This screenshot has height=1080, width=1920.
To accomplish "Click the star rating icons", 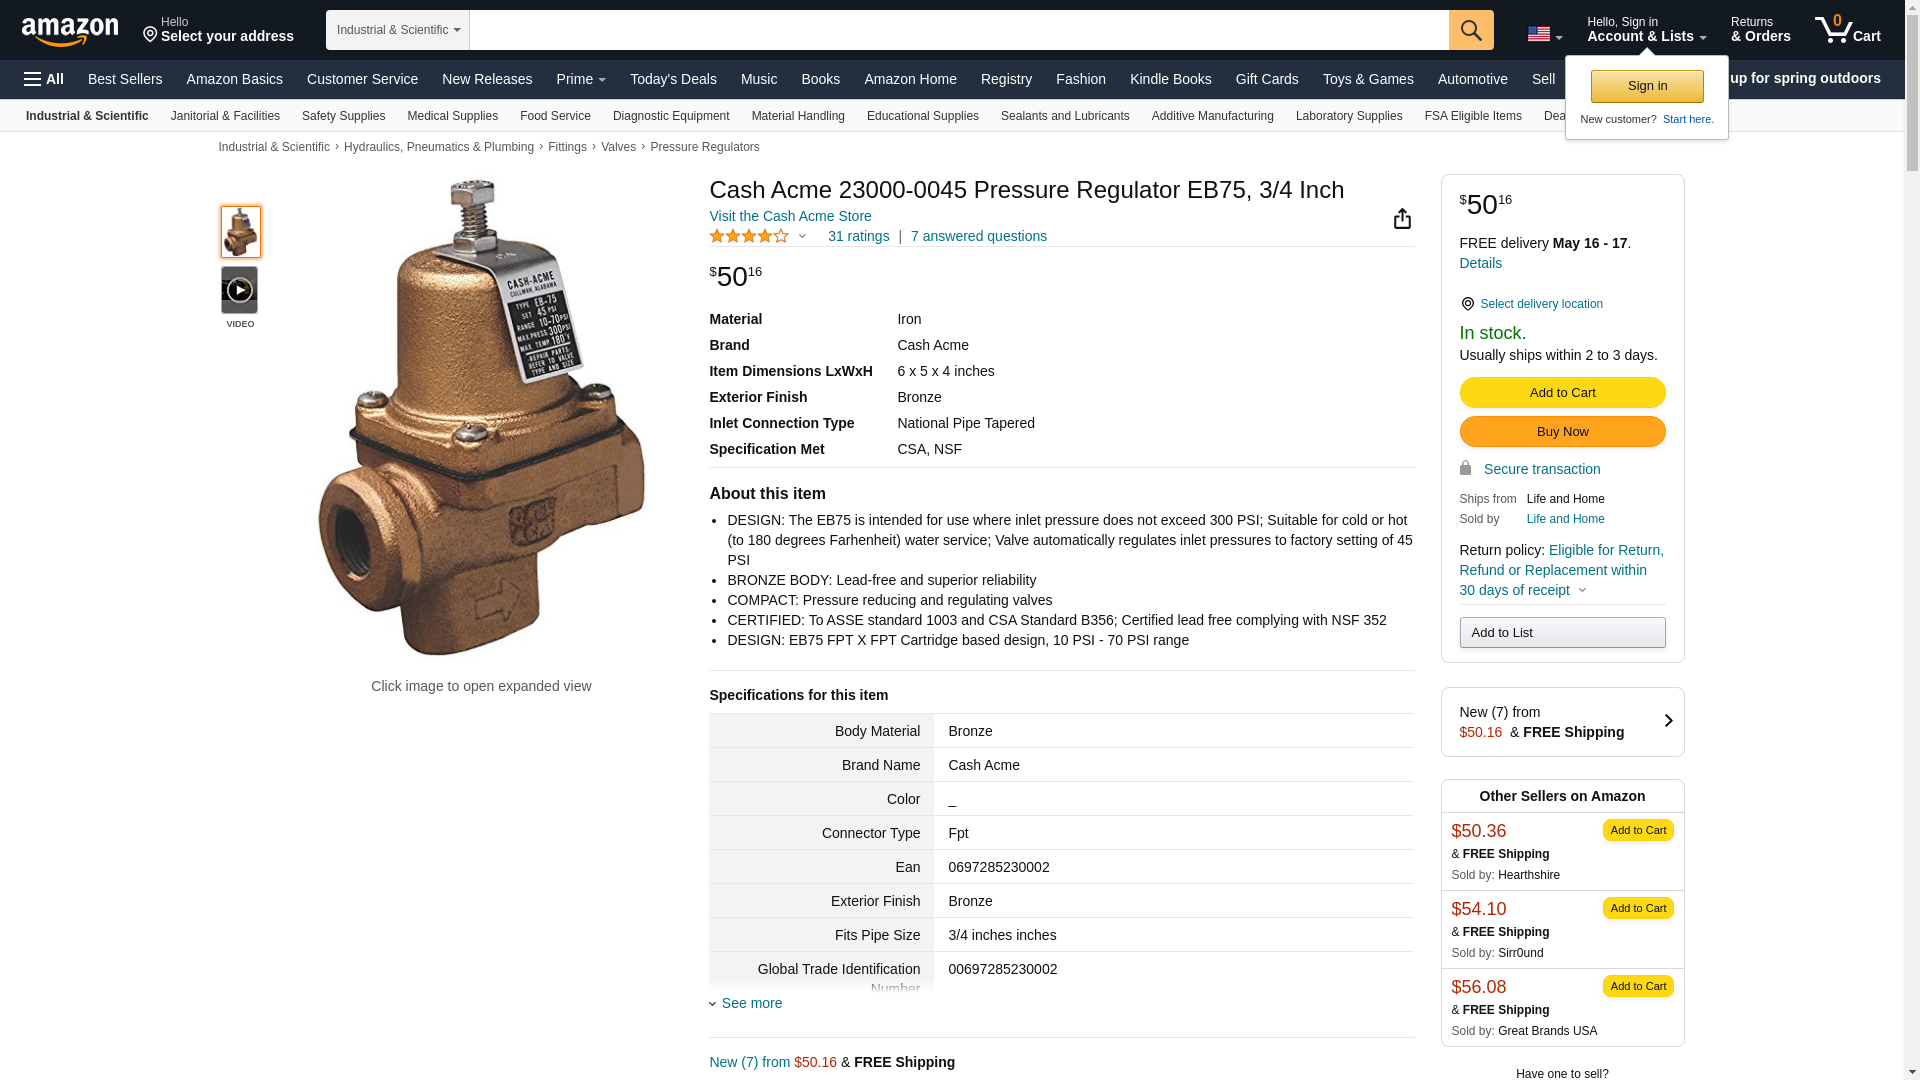I will tap(749, 236).
